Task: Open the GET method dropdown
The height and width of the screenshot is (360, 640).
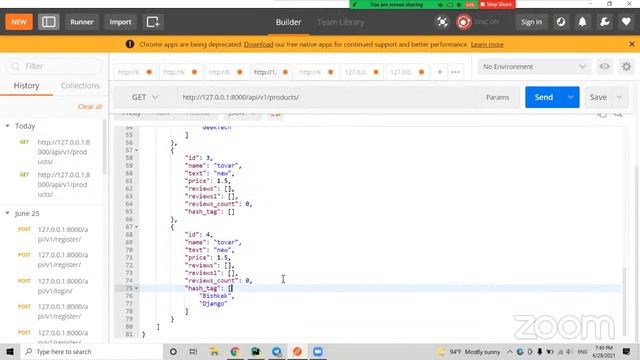Action: [144, 97]
